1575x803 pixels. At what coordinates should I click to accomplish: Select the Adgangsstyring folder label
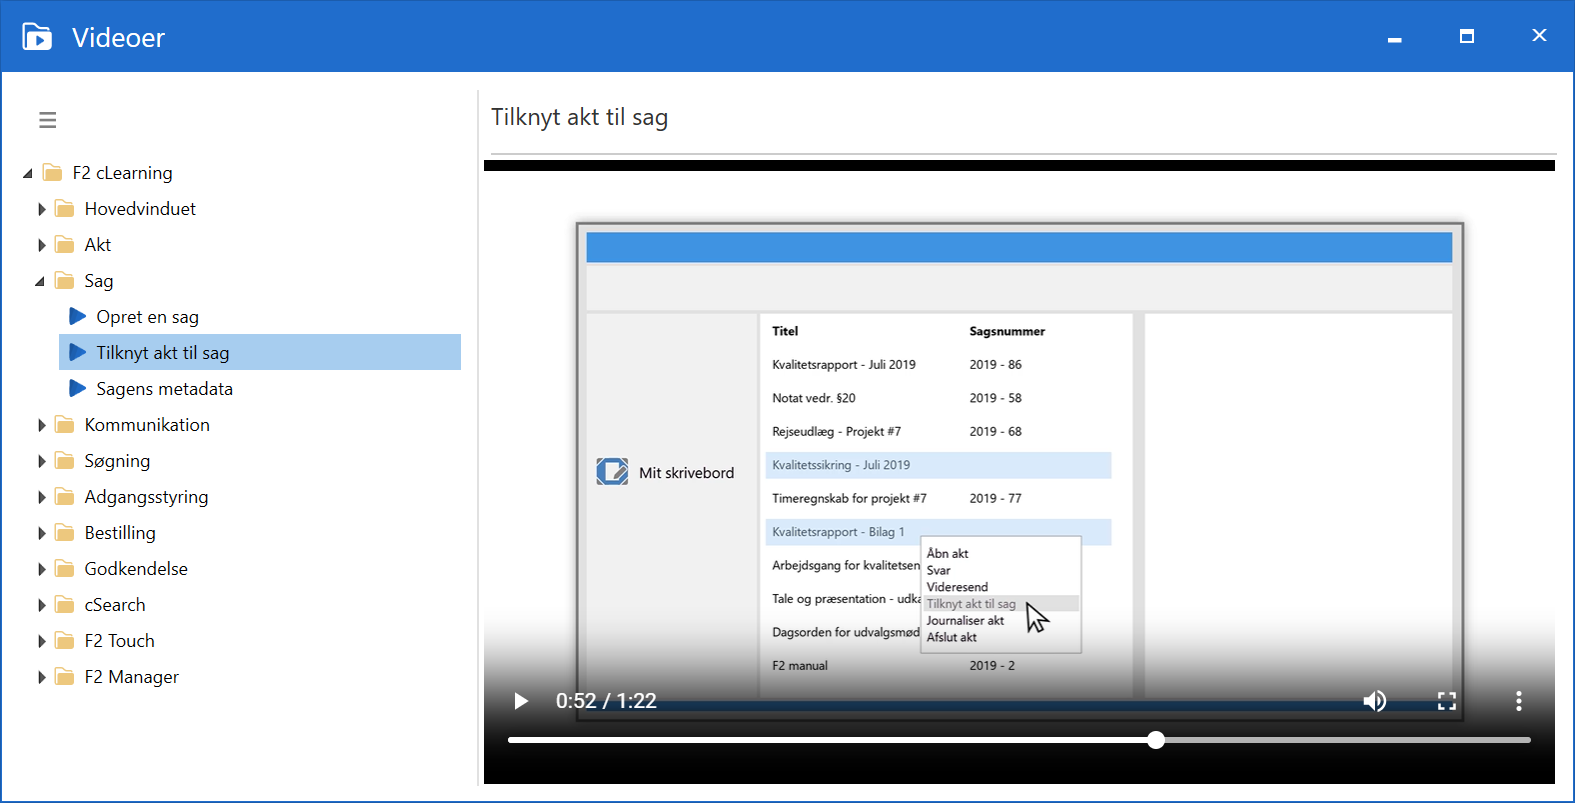146,497
